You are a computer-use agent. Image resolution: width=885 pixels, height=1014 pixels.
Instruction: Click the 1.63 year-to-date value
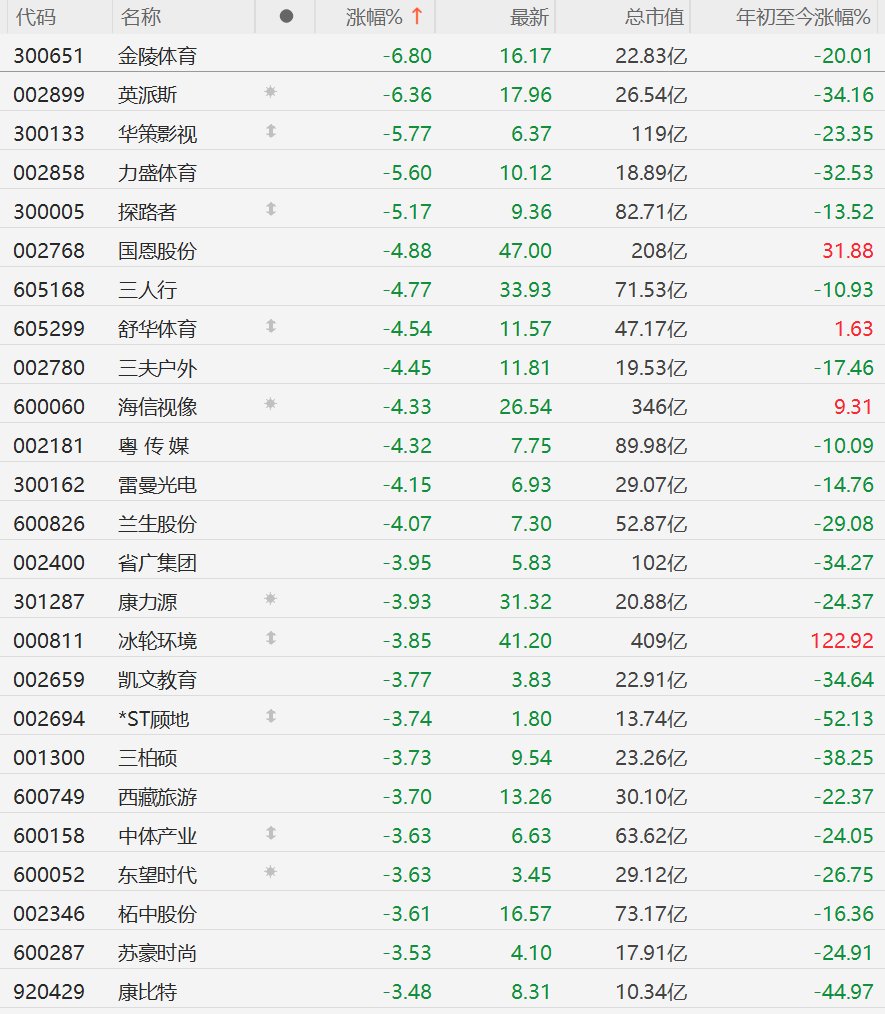point(853,329)
